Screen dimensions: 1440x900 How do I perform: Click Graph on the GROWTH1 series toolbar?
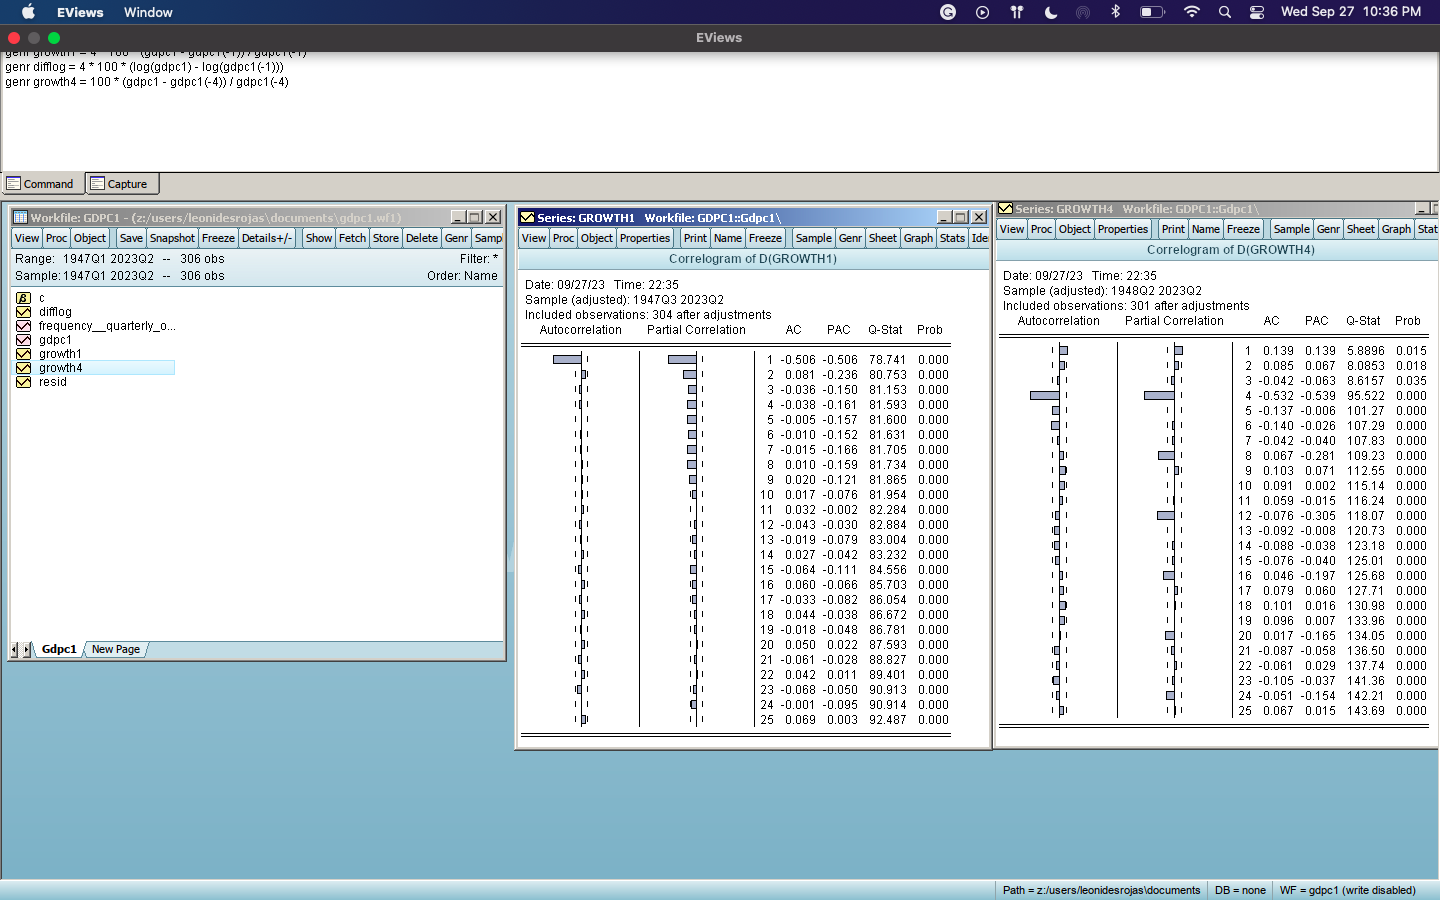pos(917,238)
